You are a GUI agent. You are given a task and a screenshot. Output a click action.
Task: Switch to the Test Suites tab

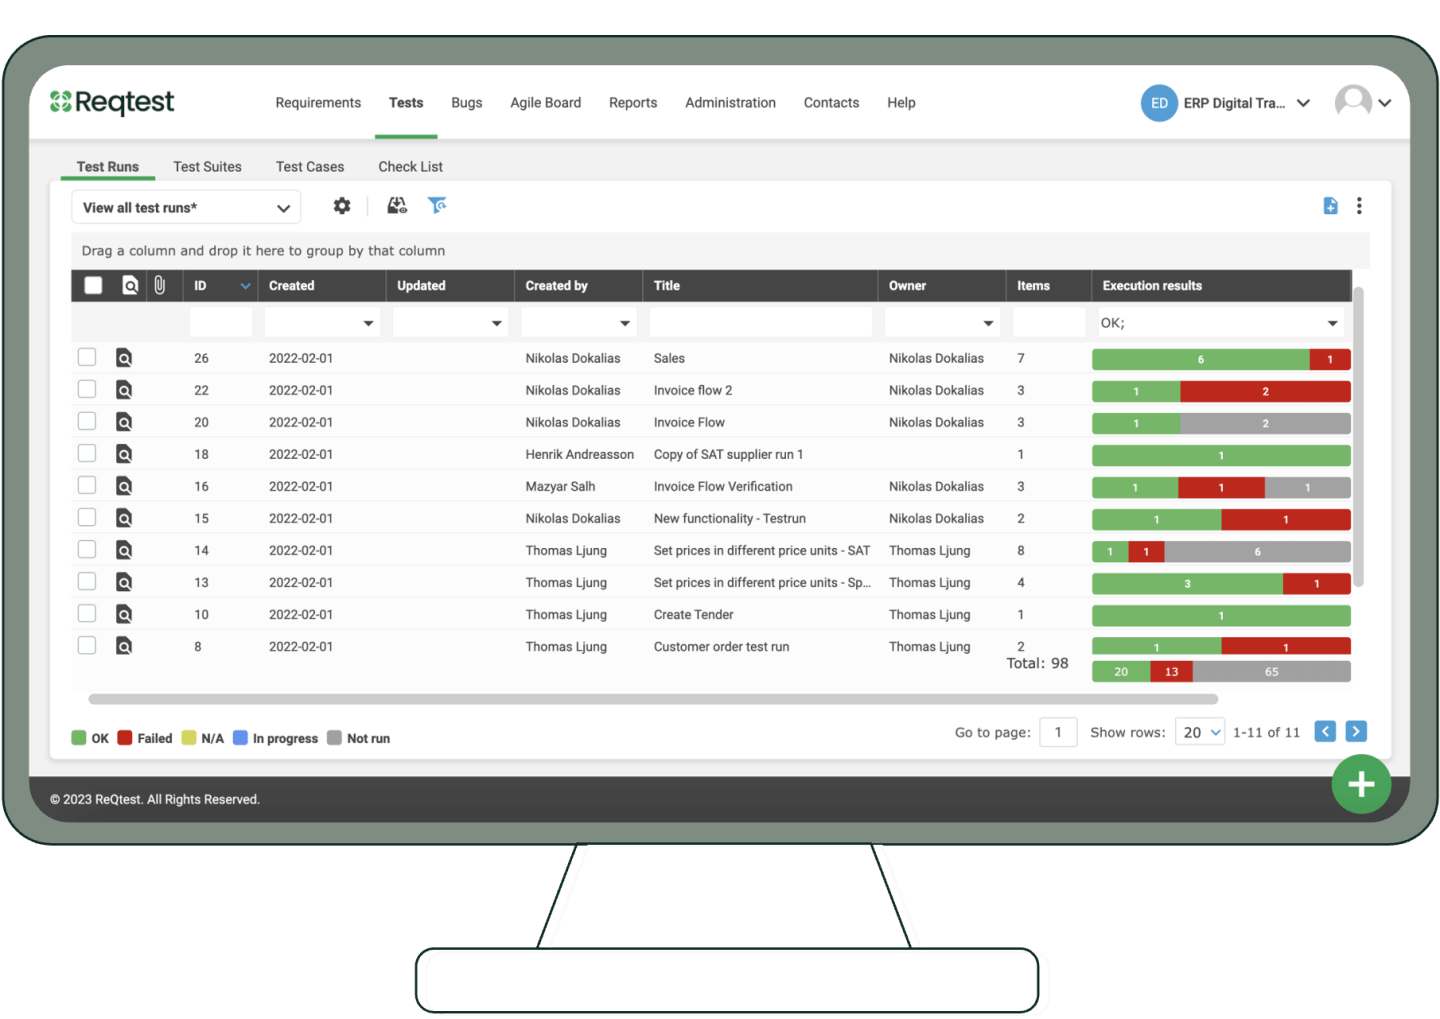(x=207, y=167)
